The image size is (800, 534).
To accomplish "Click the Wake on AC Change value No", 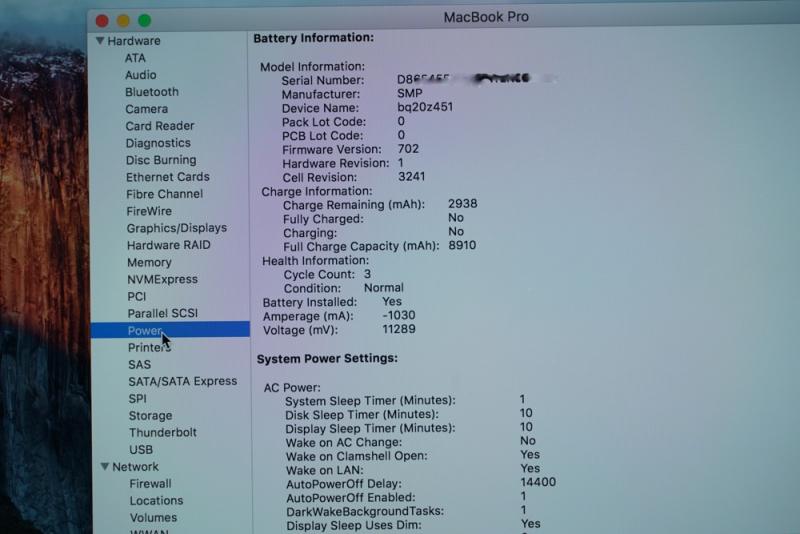I will (528, 441).
